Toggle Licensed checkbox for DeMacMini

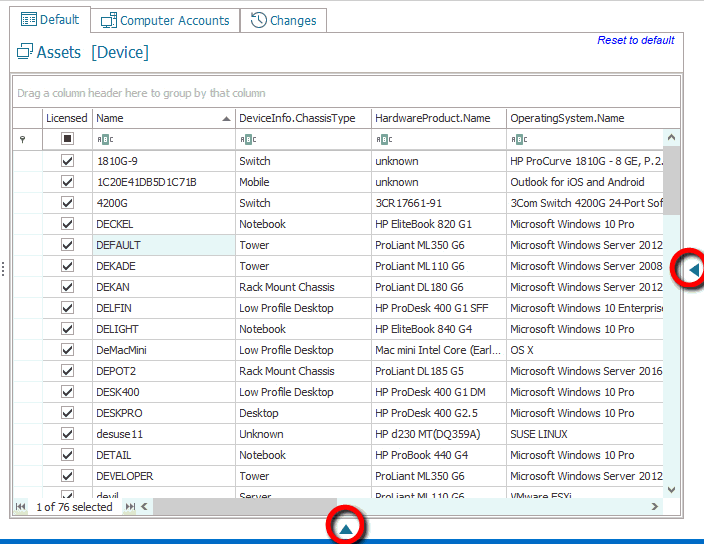pyautogui.click(x=67, y=350)
